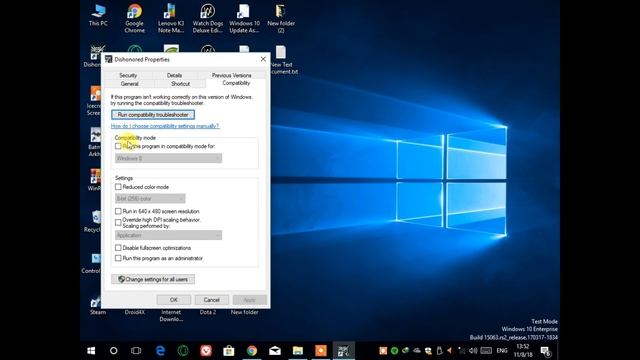Check Override high DPI scaling behavior
Image resolution: width=640 pixels, height=360 pixels.
[x=118, y=222]
